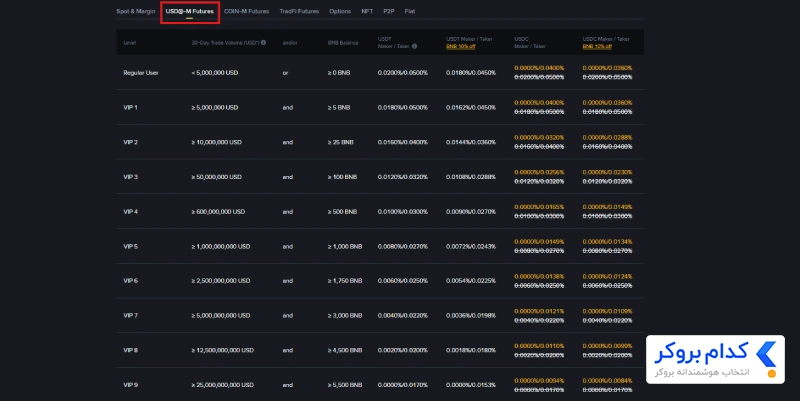Viewport: 800px width, 401px height.
Task: Select the Regular User row label
Action: (141, 73)
